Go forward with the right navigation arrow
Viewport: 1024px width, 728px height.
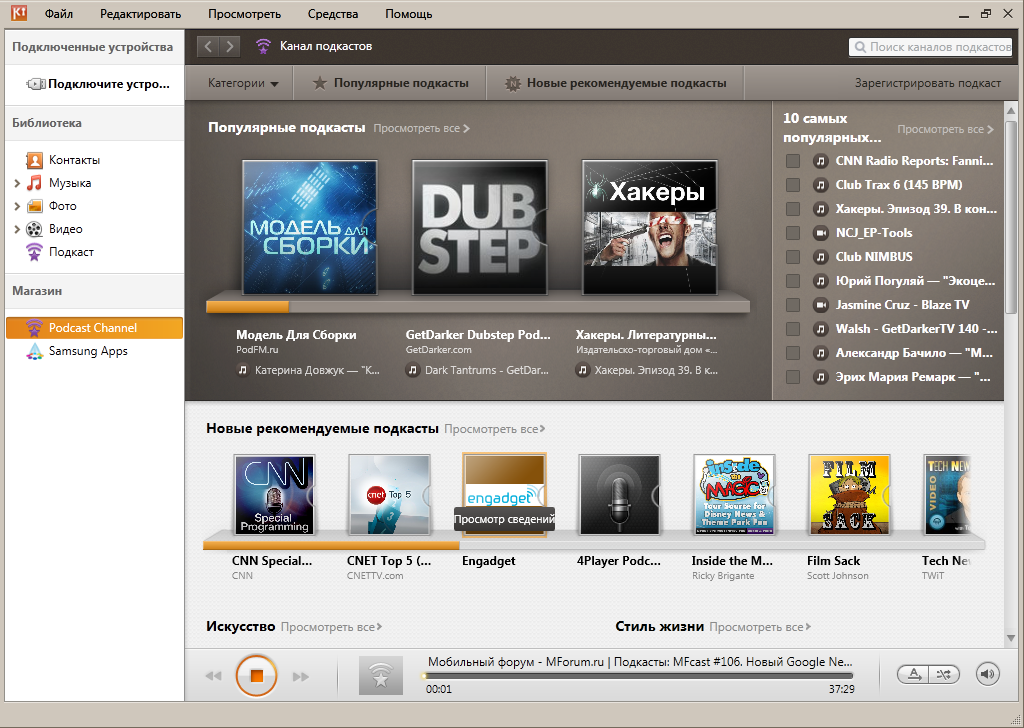229,46
